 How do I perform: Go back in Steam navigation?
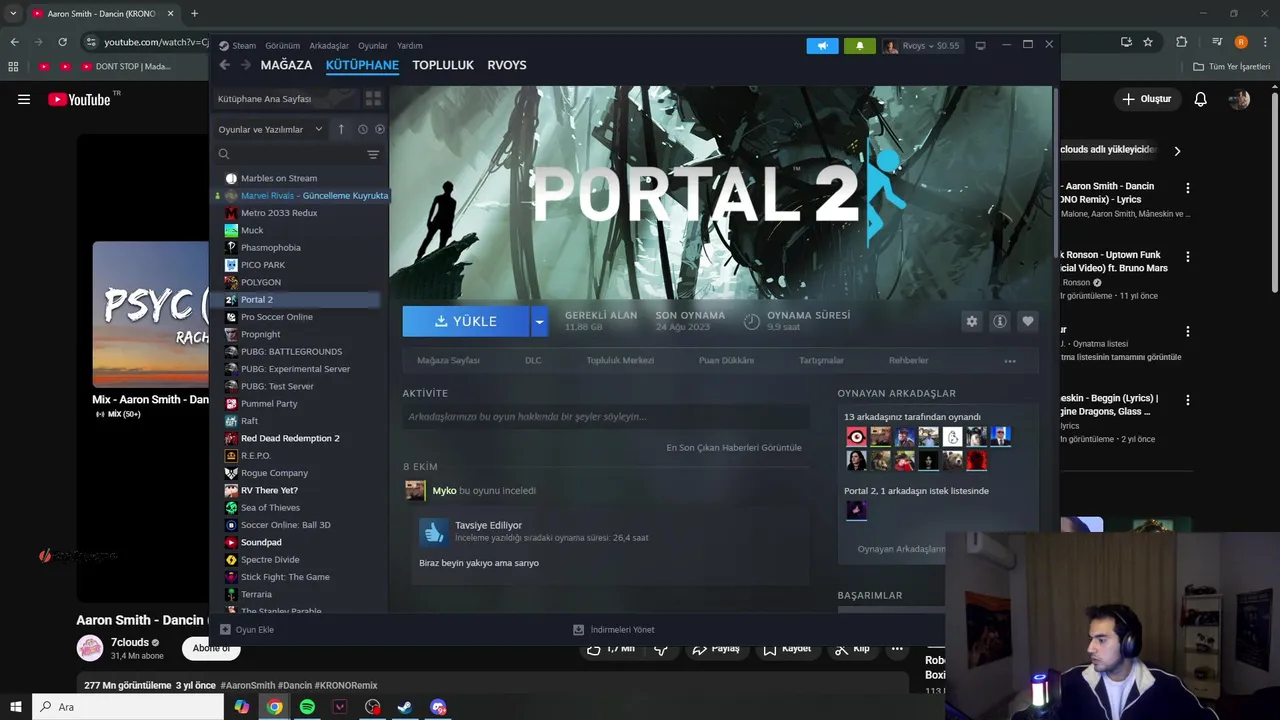coord(224,65)
